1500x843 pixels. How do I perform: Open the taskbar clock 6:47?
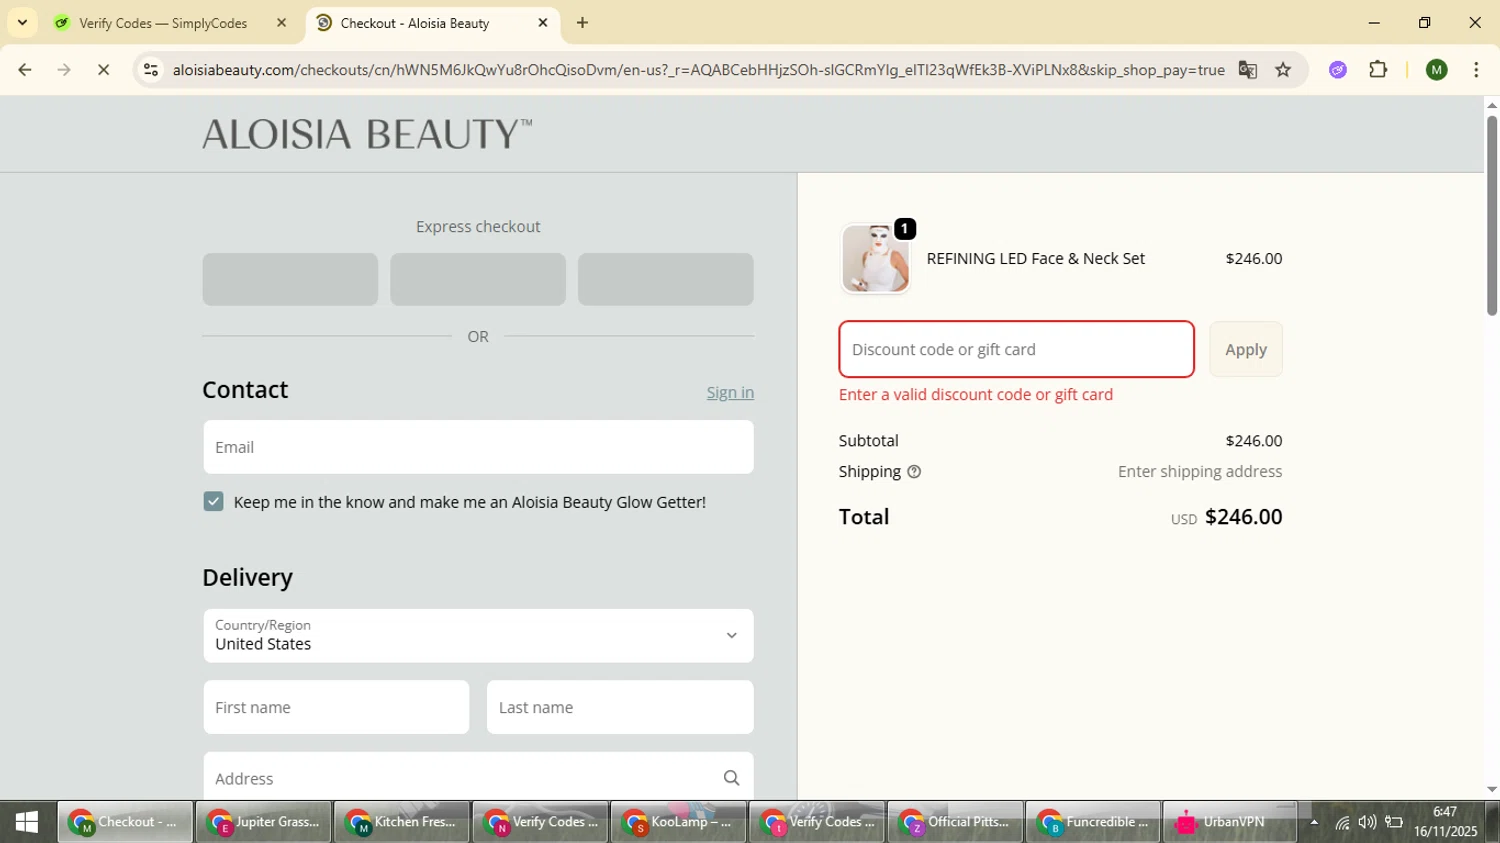[1445, 822]
